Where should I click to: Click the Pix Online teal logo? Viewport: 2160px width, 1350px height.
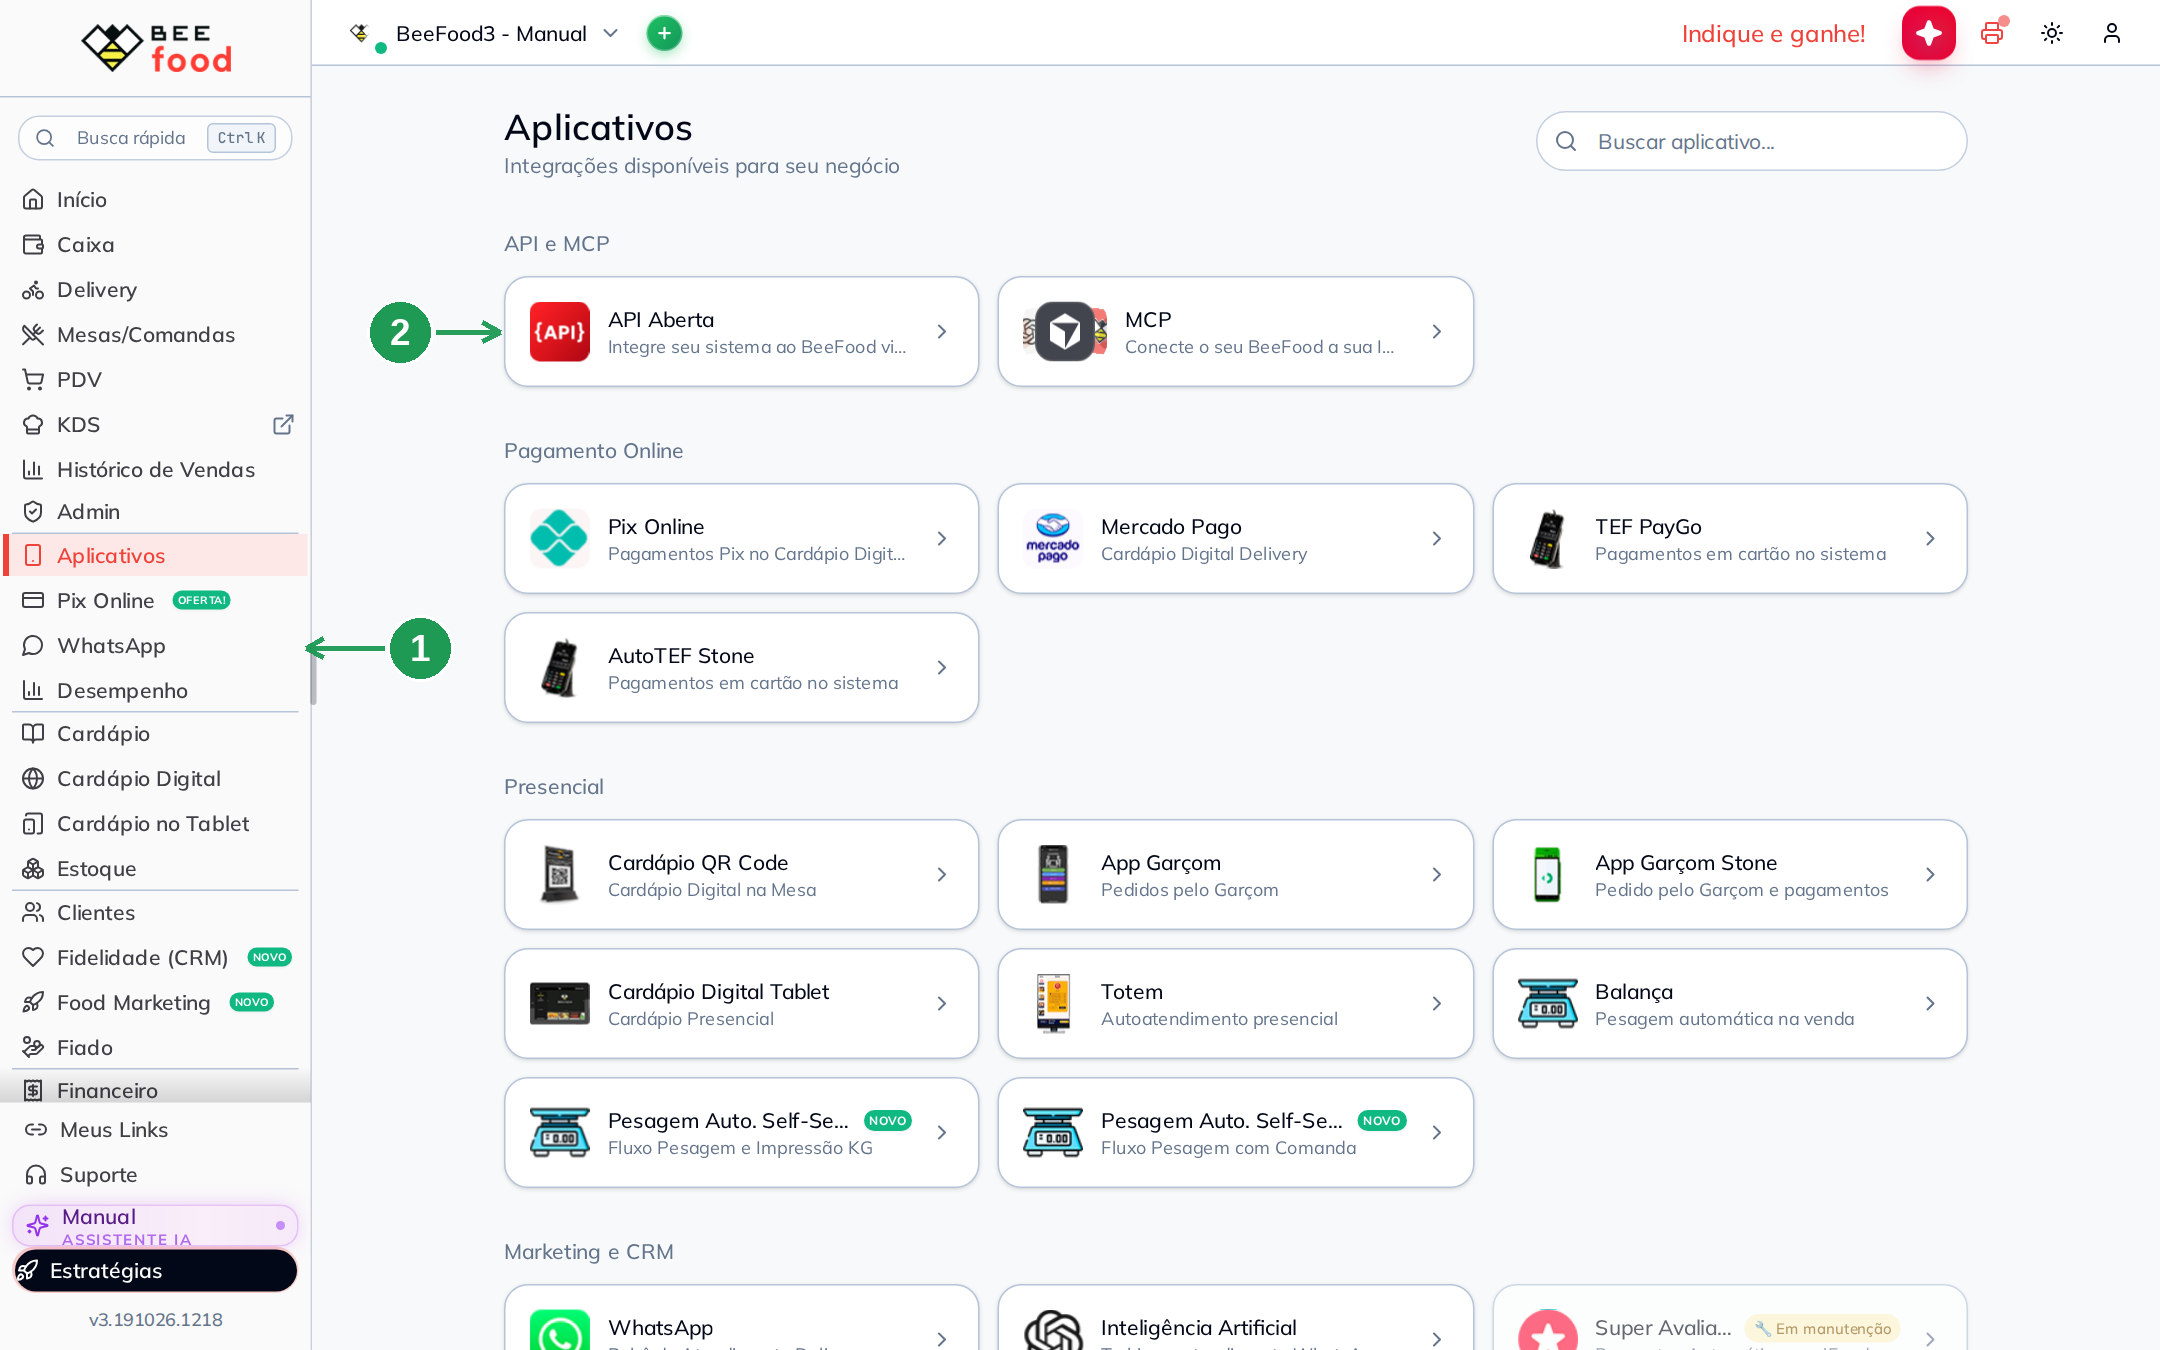559,538
